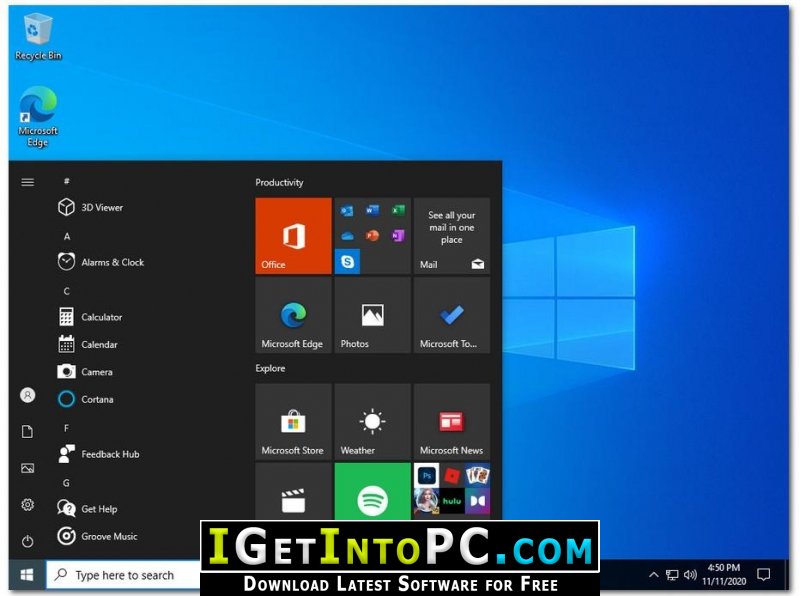Screen dimensions: 800x596
Task: Open the Mail live tile
Action: (451, 236)
